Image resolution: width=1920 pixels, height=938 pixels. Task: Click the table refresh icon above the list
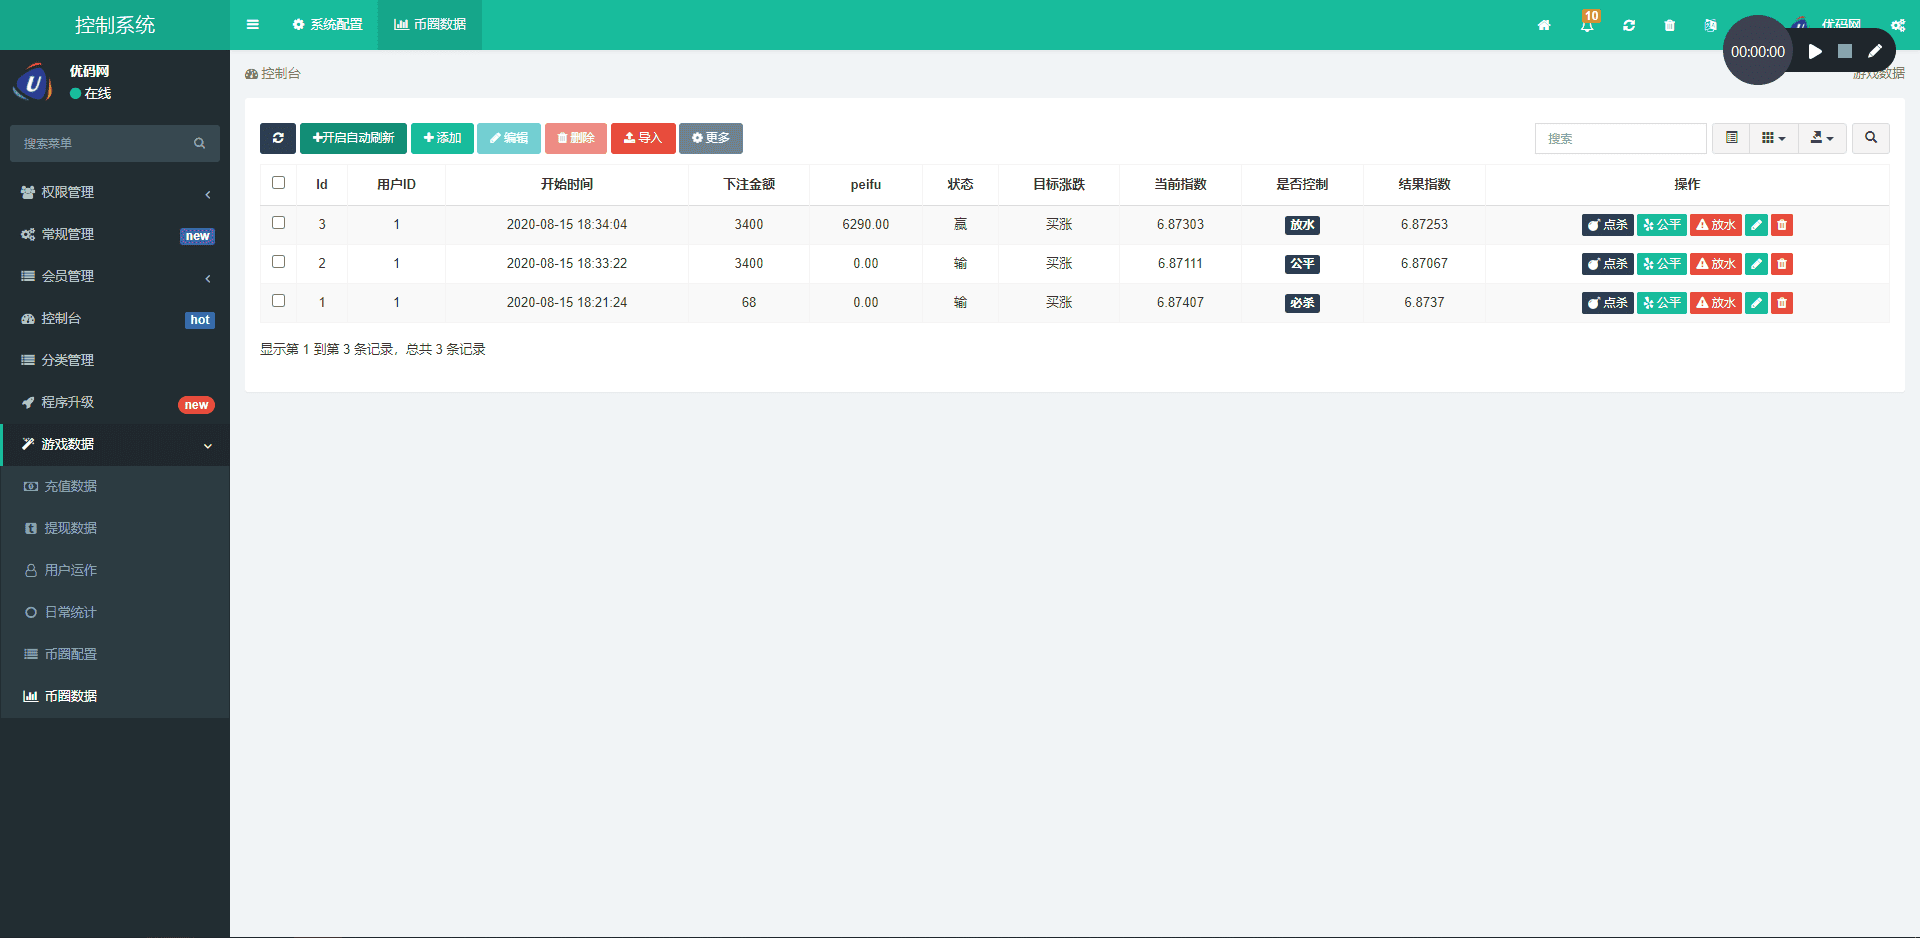click(278, 138)
